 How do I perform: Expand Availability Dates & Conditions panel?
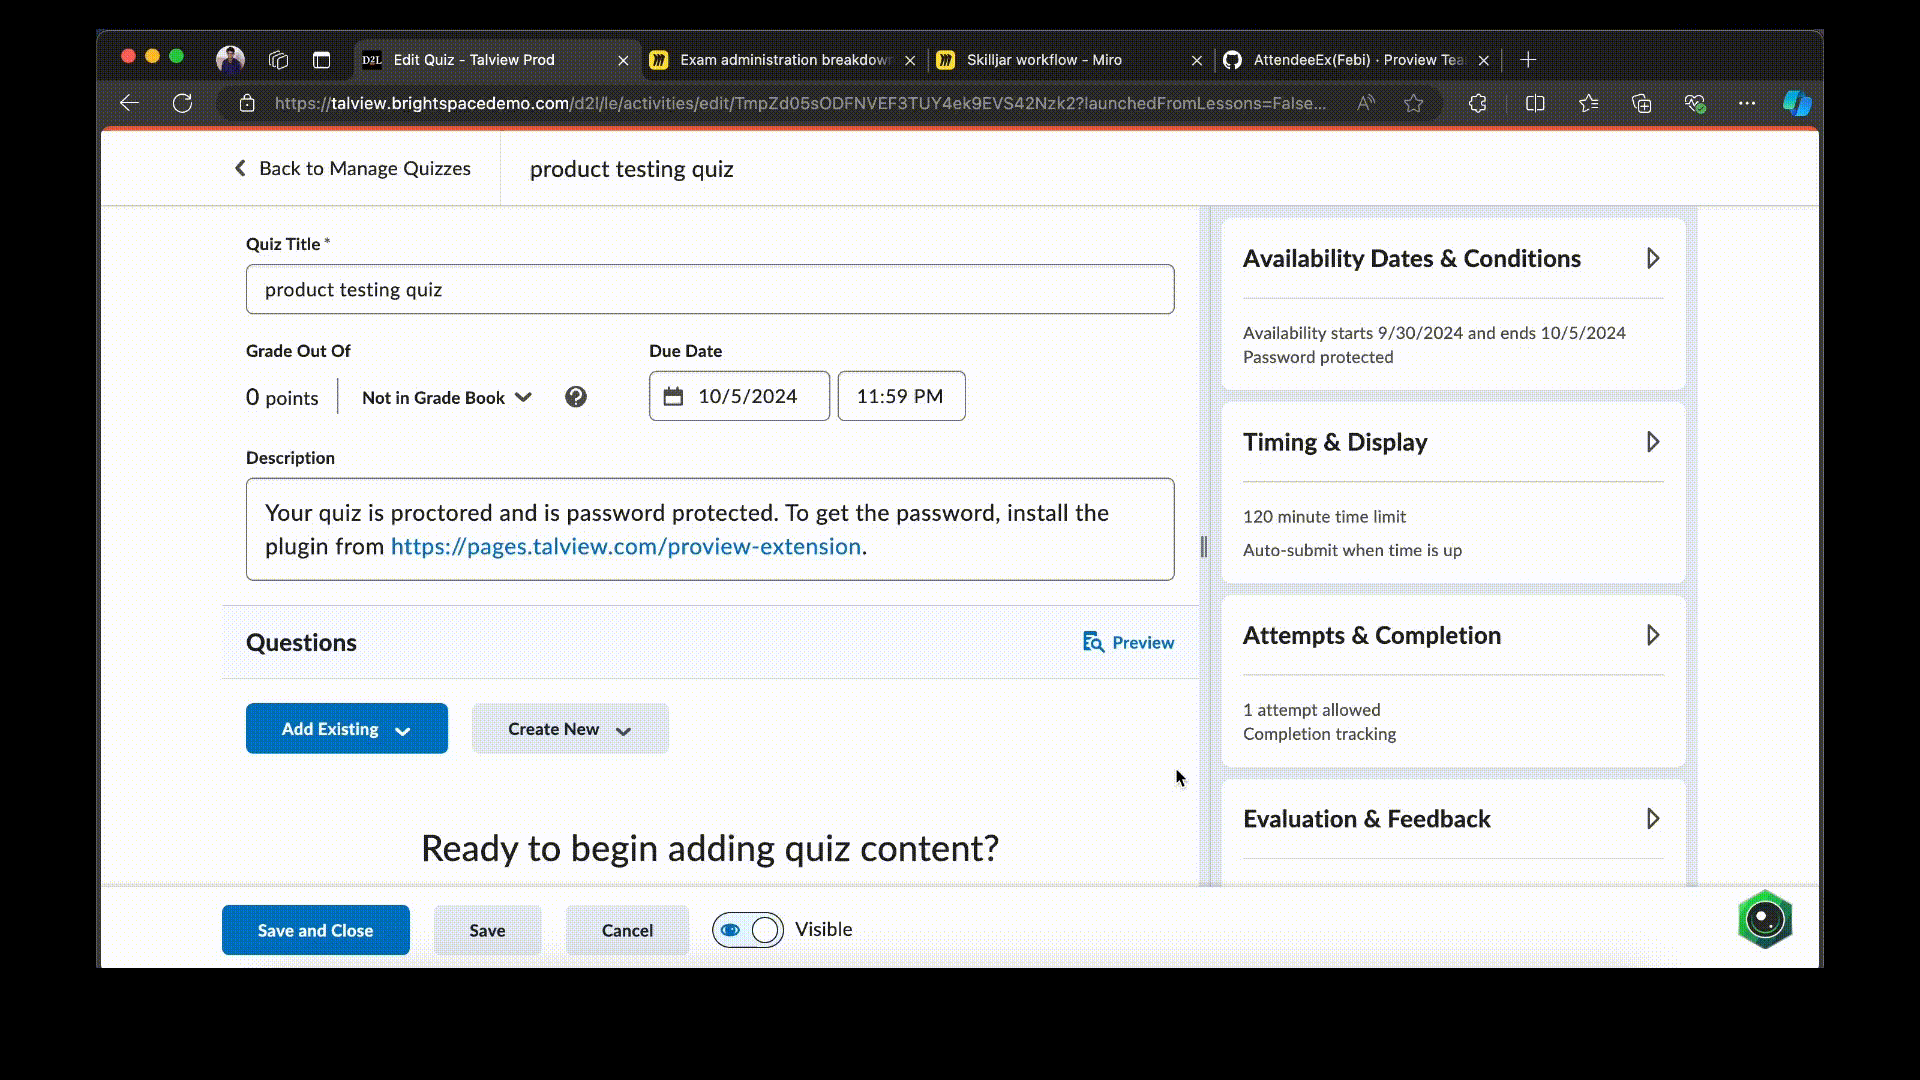pos(1652,259)
